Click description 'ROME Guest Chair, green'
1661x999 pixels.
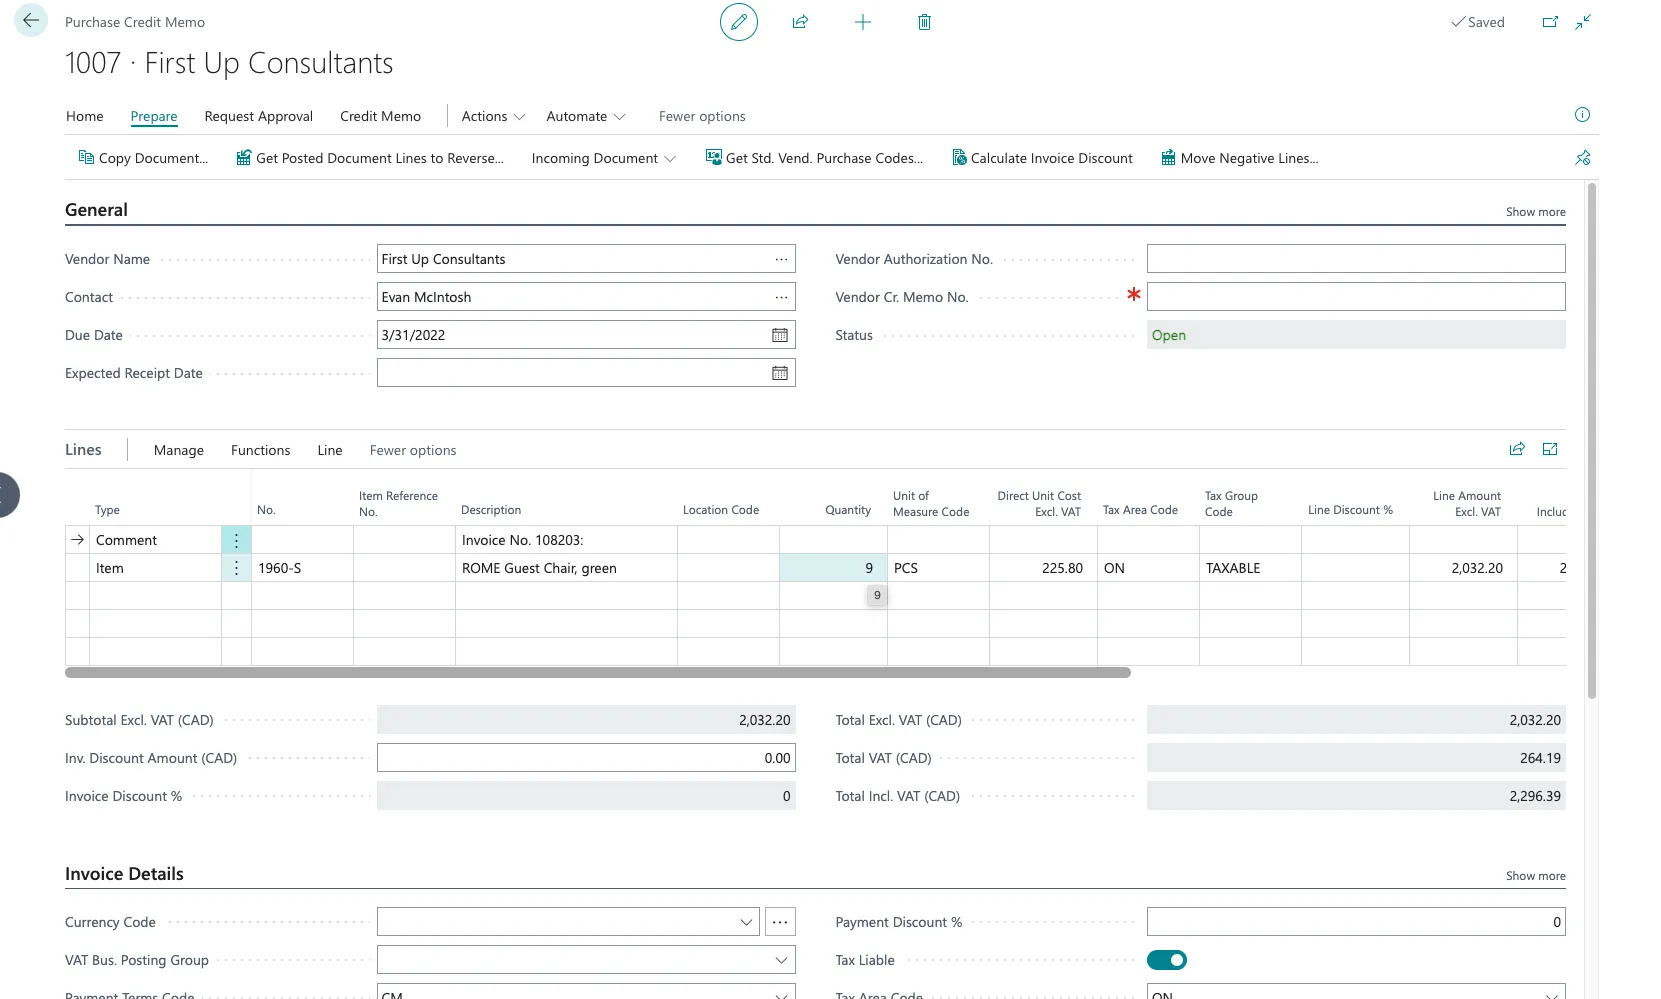539,568
